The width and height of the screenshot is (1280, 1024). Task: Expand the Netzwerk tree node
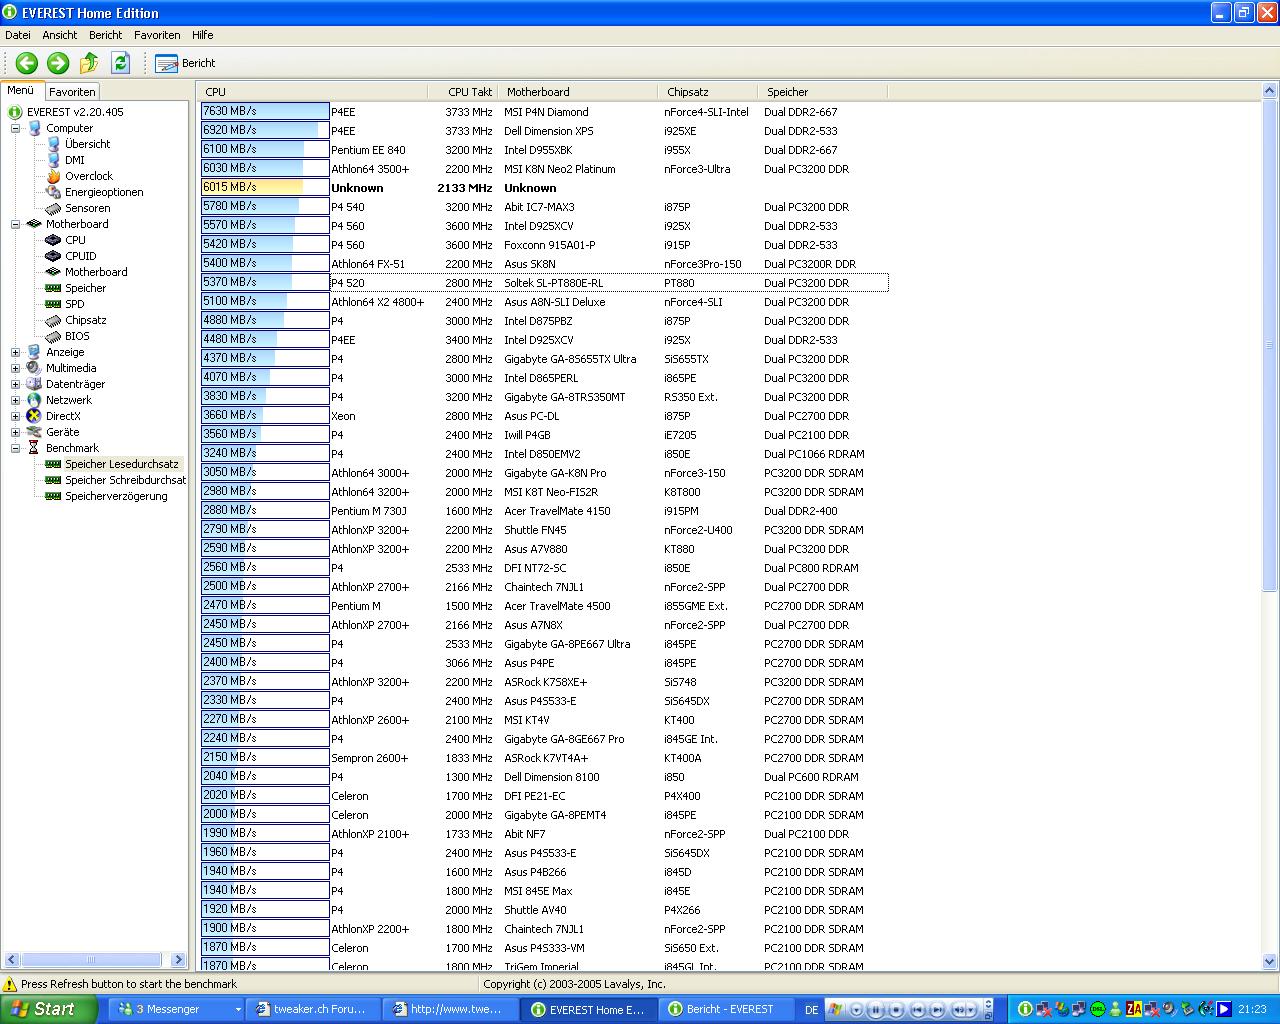click(x=16, y=400)
